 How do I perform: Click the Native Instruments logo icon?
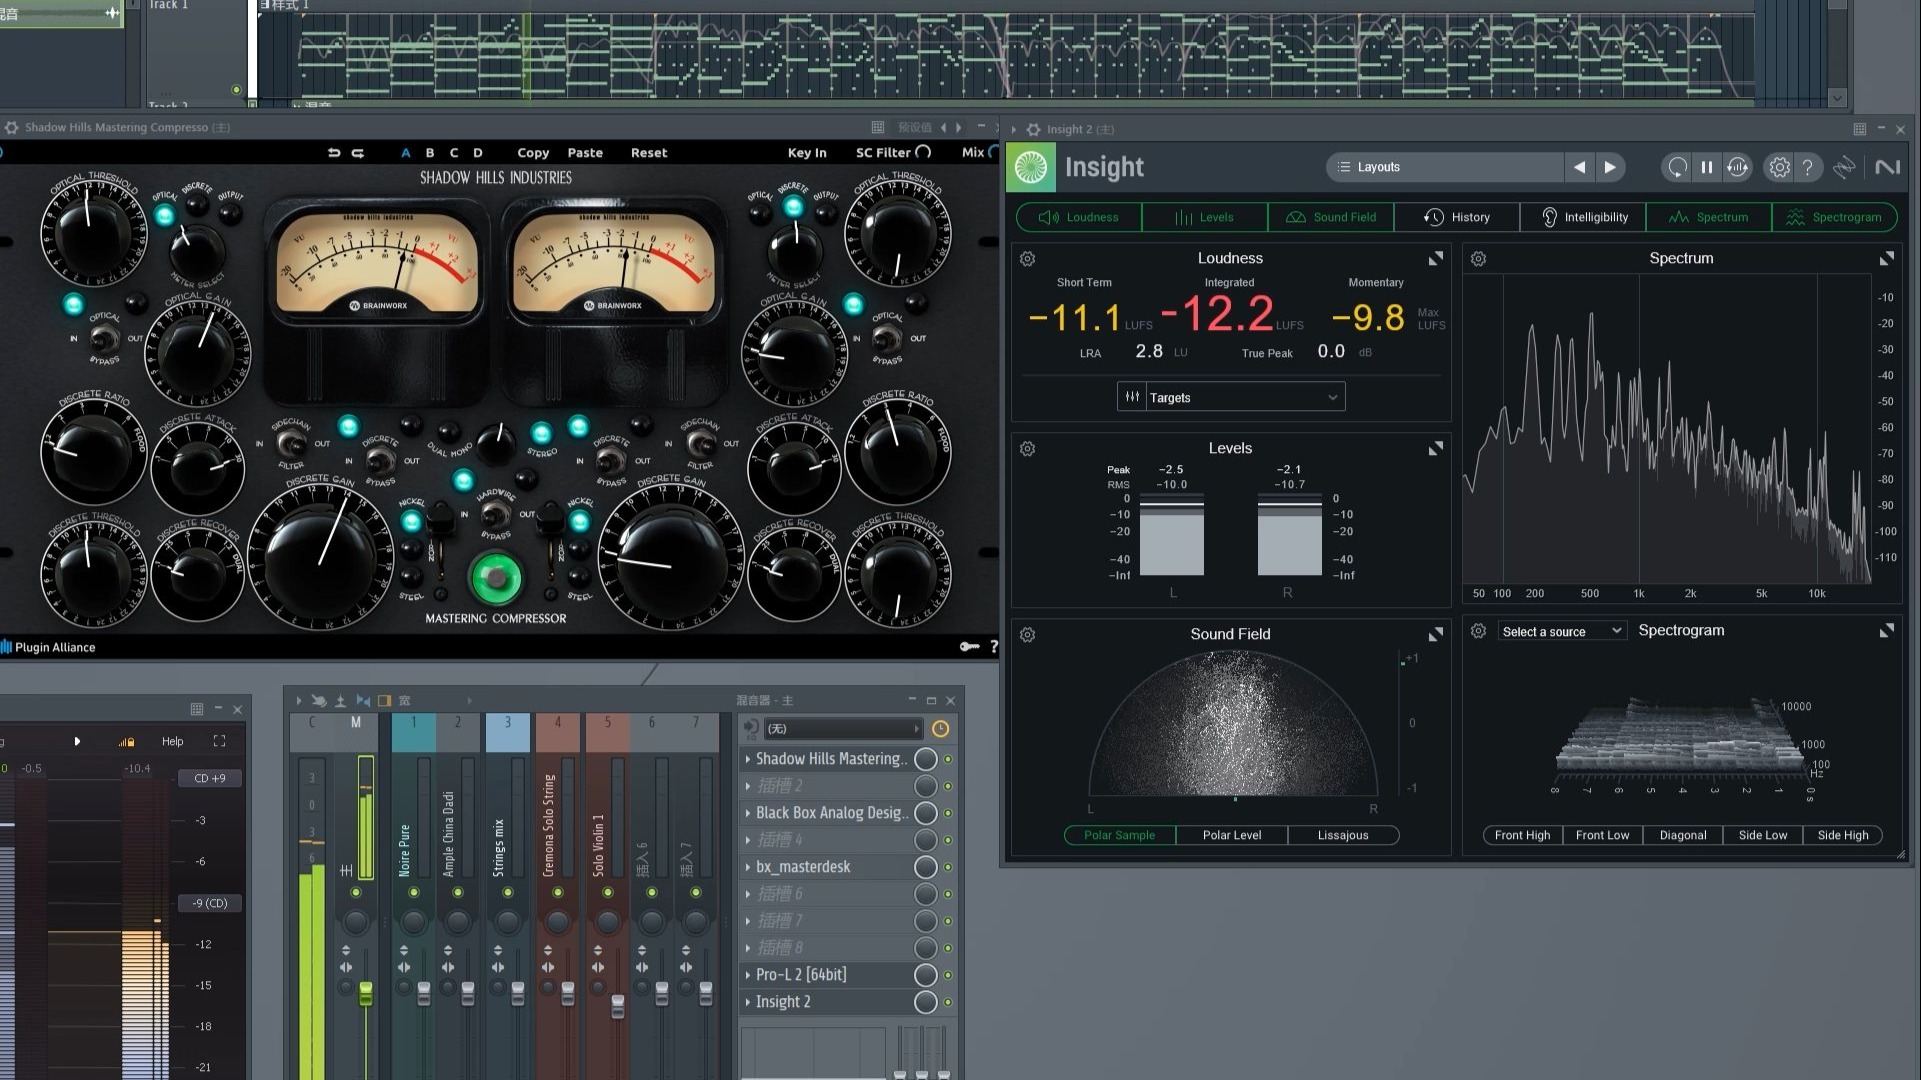(x=1887, y=167)
